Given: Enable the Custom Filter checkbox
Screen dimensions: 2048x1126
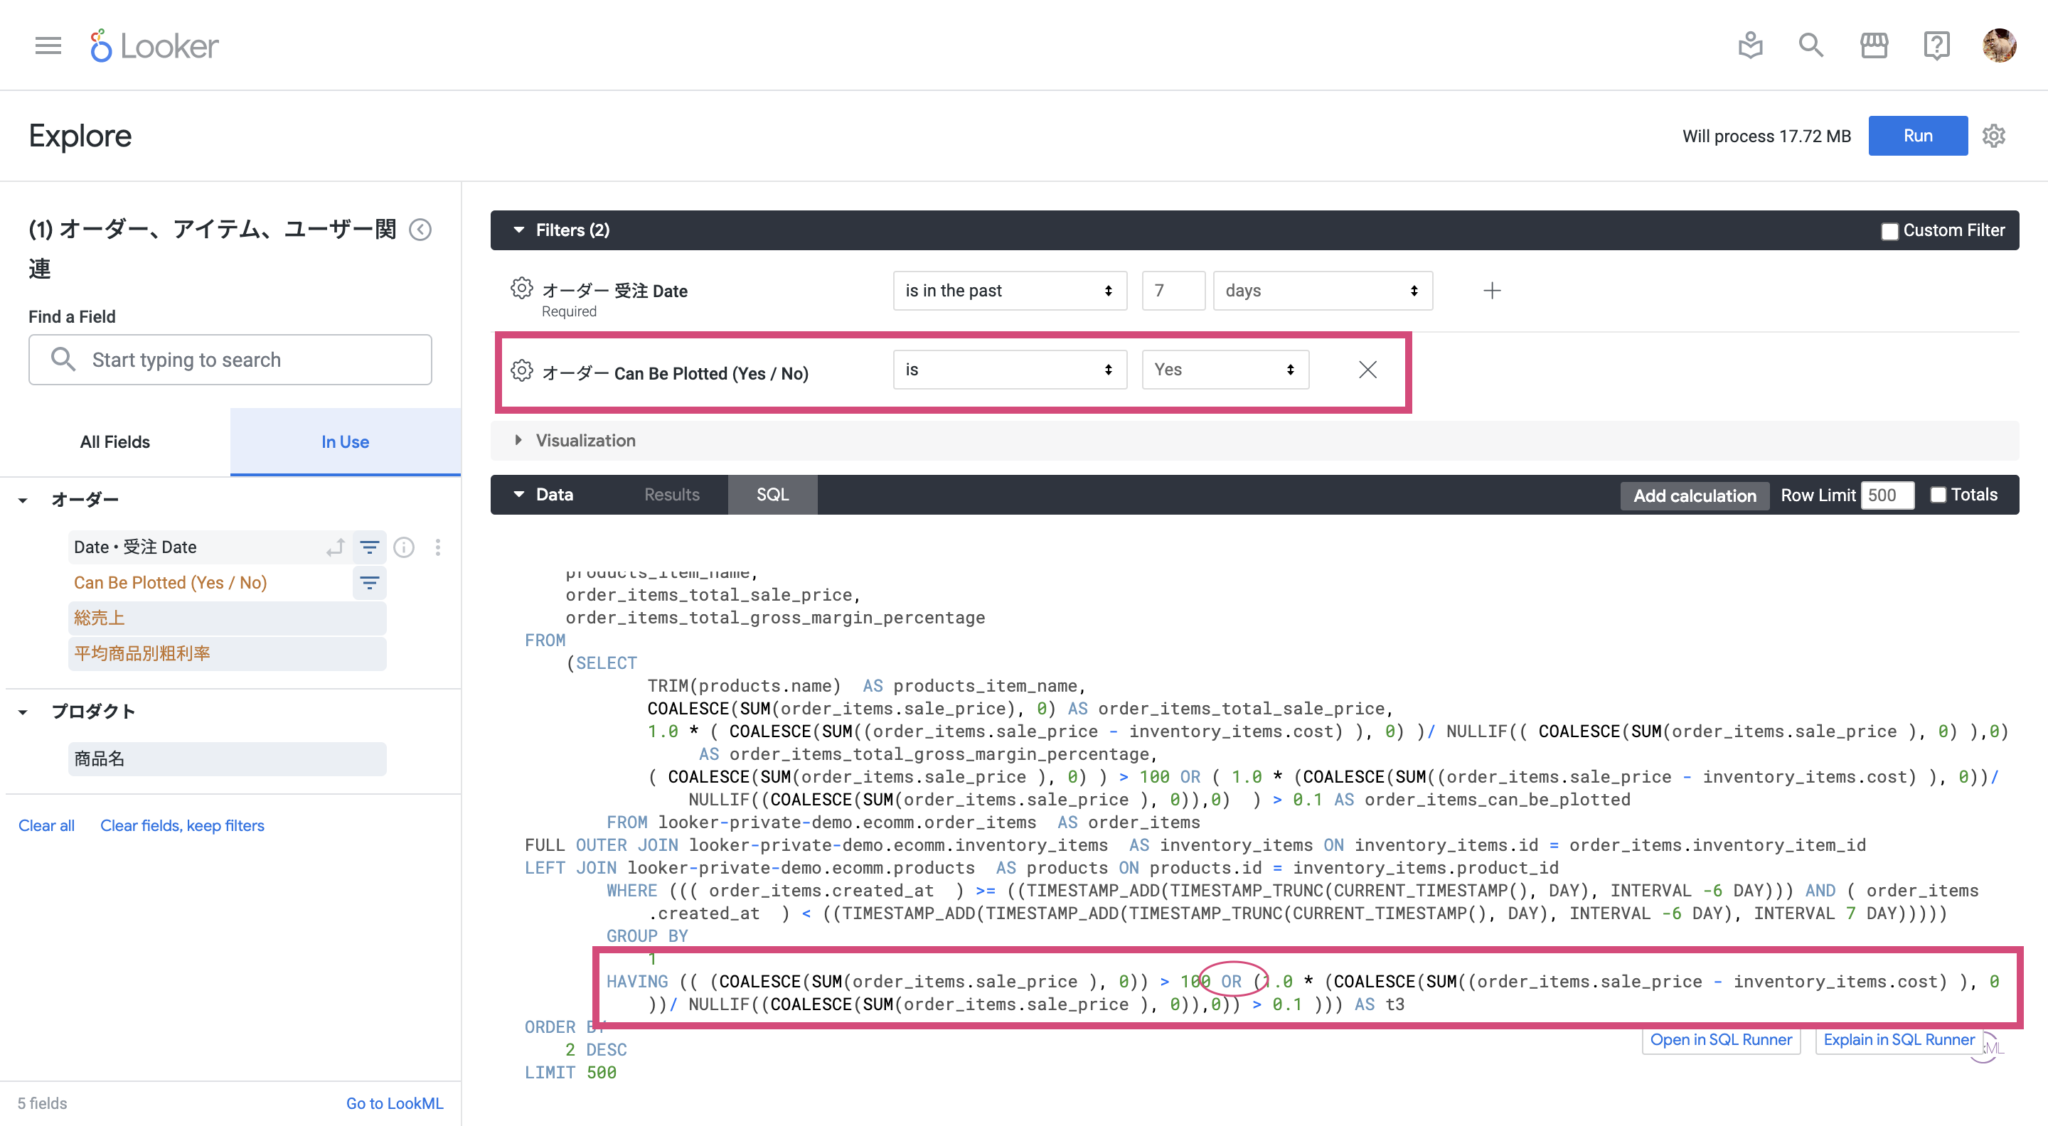Looking at the screenshot, I should click(x=1890, y=230).
